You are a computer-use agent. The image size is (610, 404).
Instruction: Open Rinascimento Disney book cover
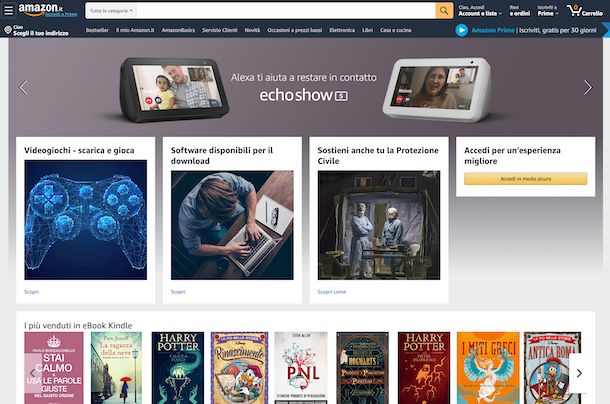239,368
